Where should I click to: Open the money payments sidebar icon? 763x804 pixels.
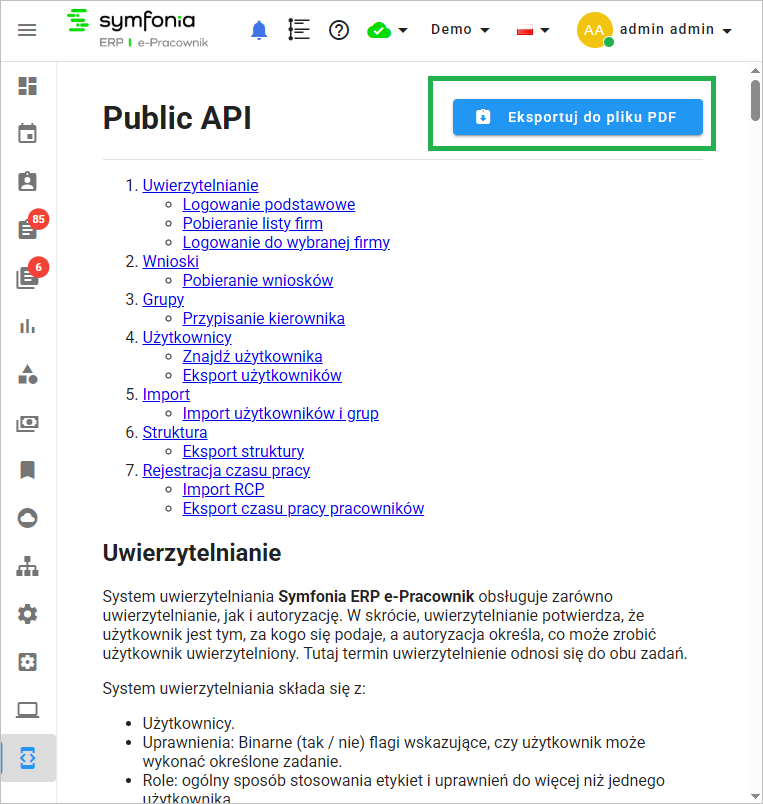[28, 424]
